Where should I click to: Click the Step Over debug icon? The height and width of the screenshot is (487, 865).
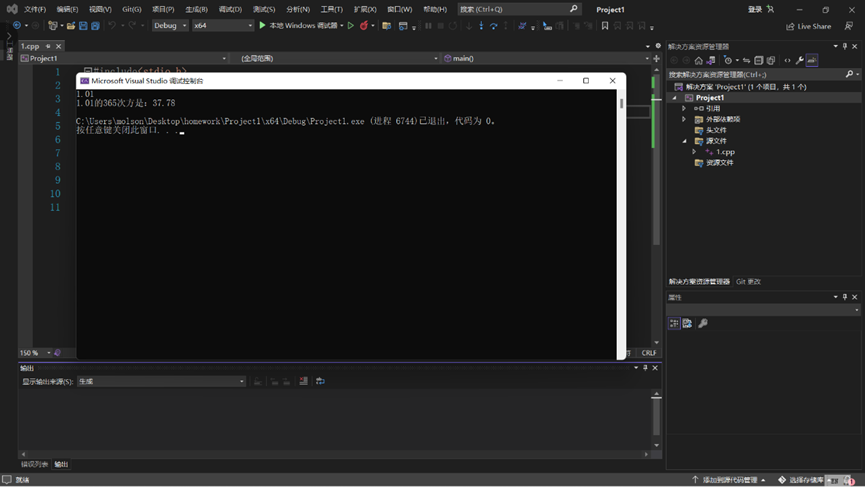point(493,25)
